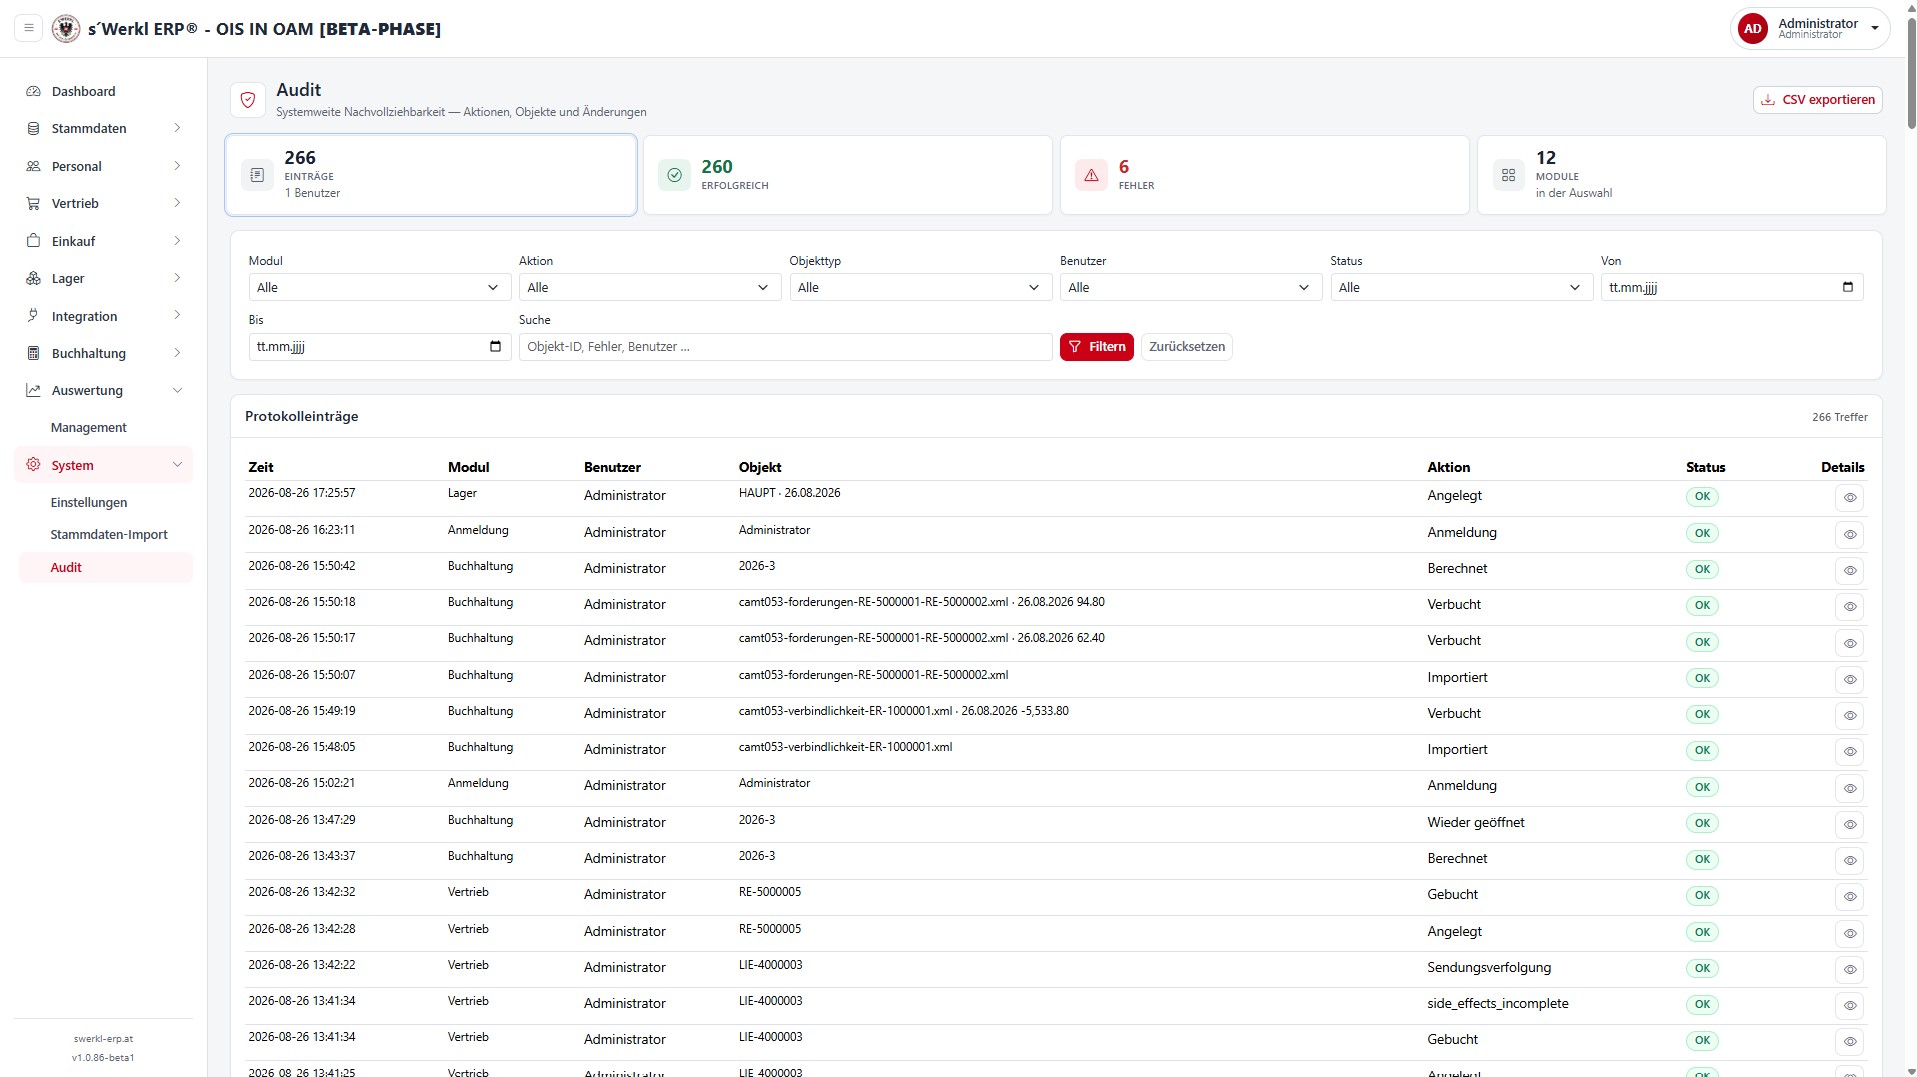Image resolution: width=1917 pixels, height=1077 pixels.
Task: Open the Objekttyp filter dropdown
Action: tap(920, 287)
